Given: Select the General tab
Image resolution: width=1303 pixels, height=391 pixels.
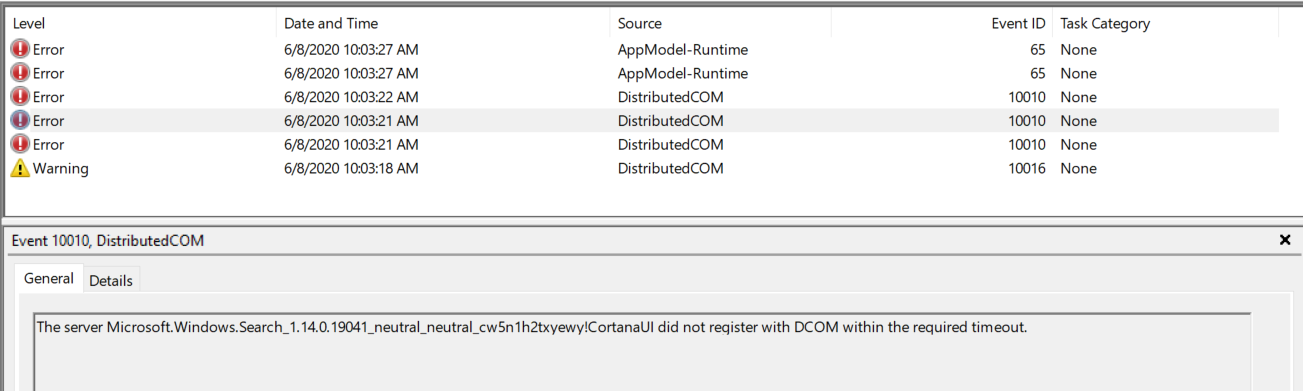Looking at the screenshot, I should pyautogui.click(x=49, y=279).
